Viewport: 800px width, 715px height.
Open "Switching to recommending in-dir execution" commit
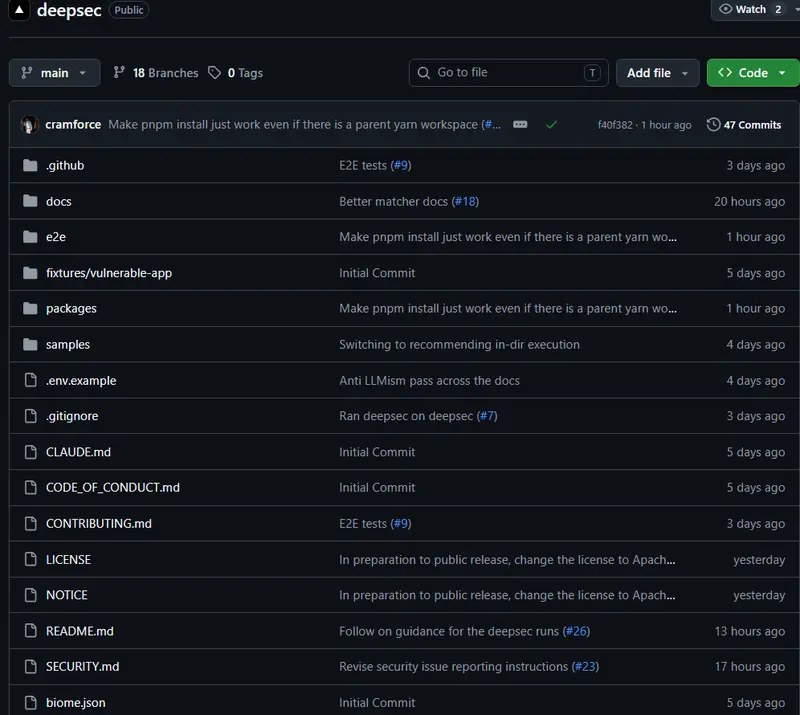coord(459,344)
